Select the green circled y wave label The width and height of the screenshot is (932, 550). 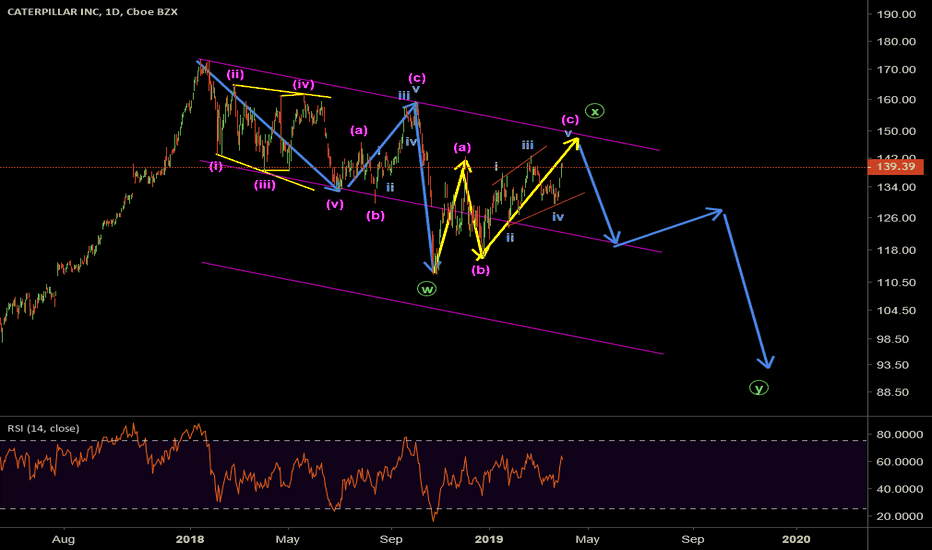tap(758, 388)
